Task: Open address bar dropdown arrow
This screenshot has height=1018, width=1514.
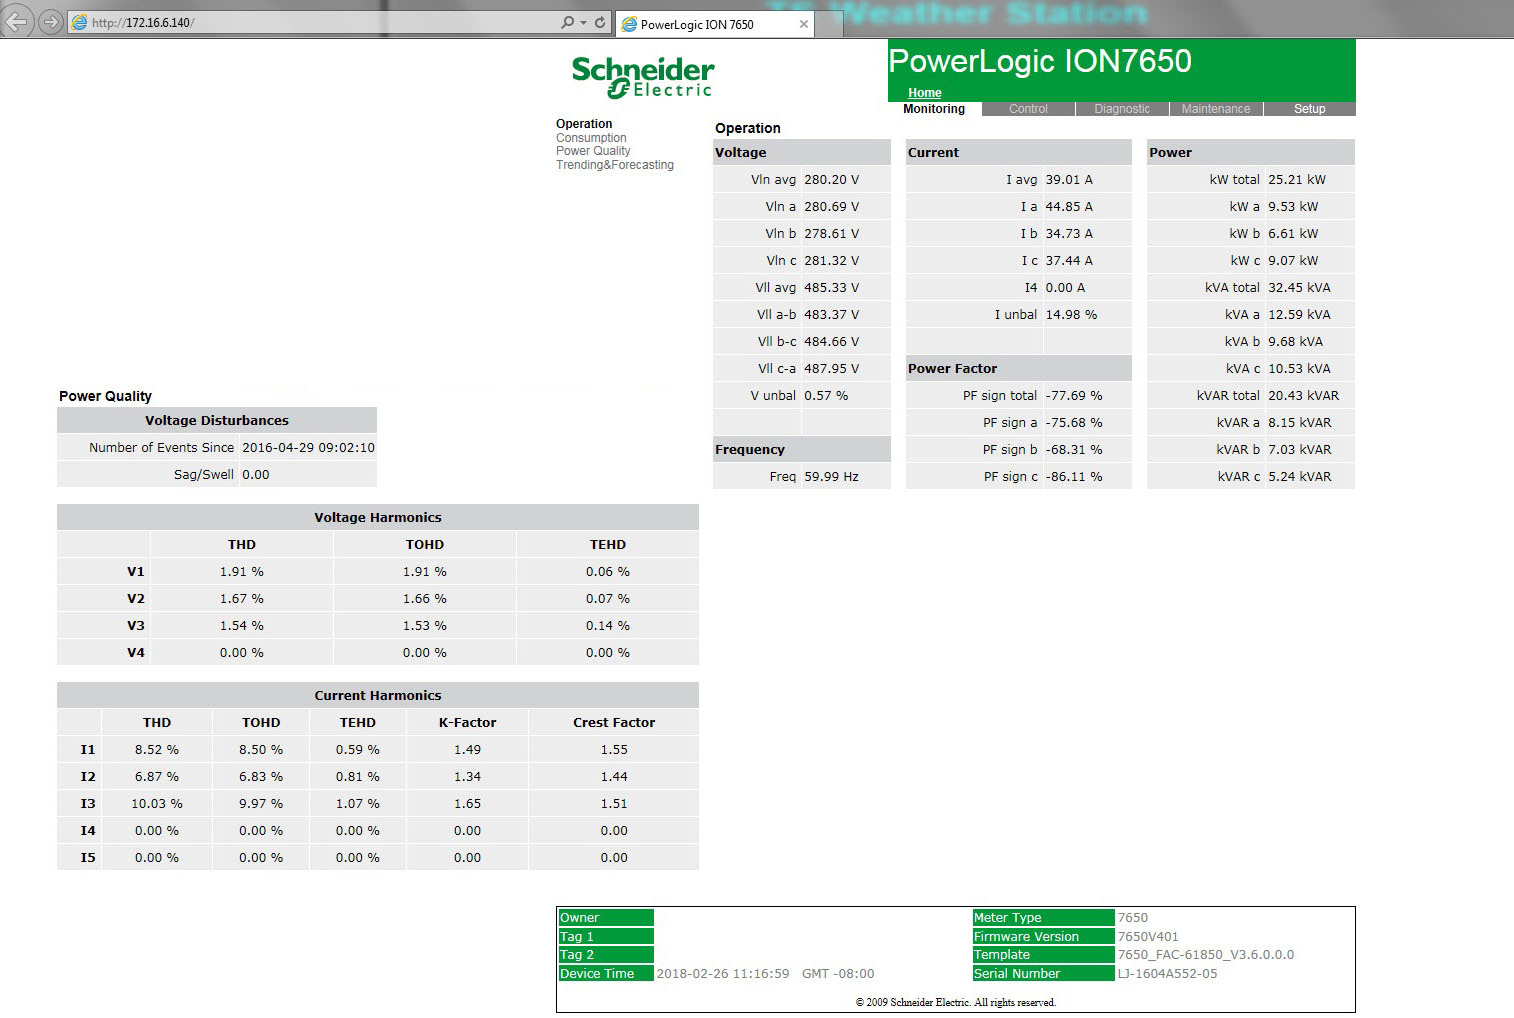Action: (x=582, y=22)
